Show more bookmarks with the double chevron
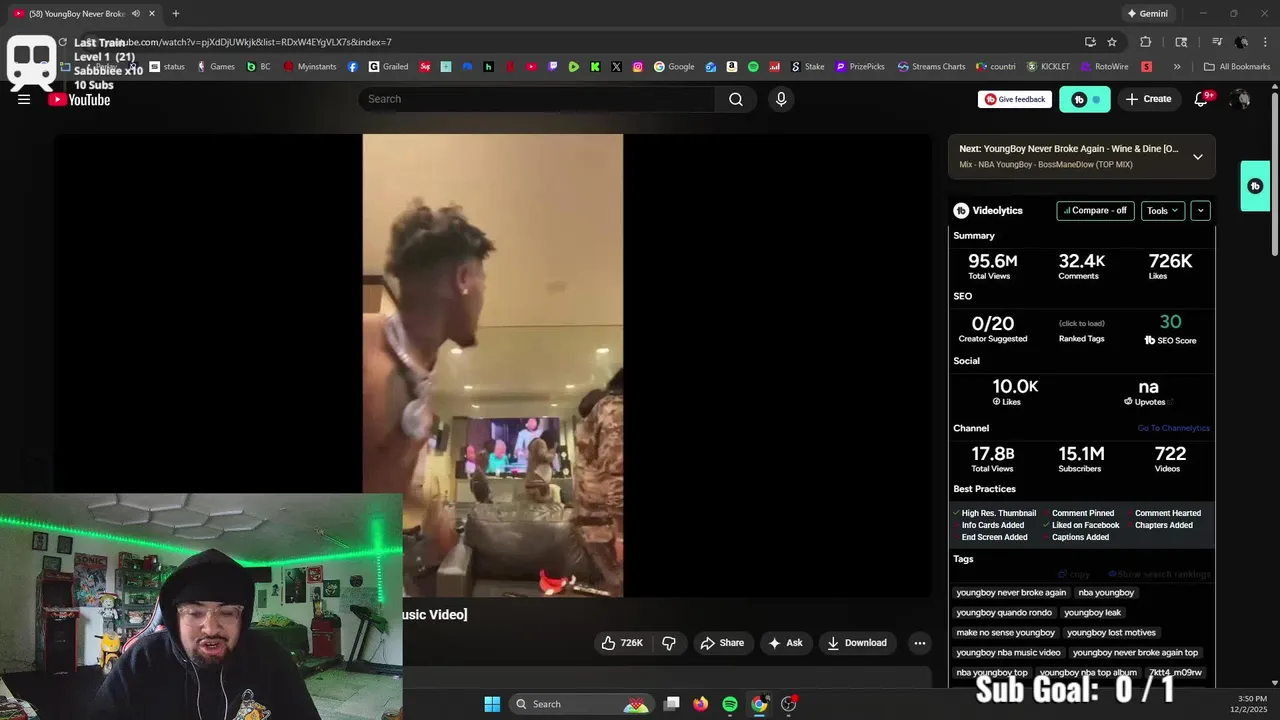This screenshot has height=720, width=1280. coord(1177,67)
